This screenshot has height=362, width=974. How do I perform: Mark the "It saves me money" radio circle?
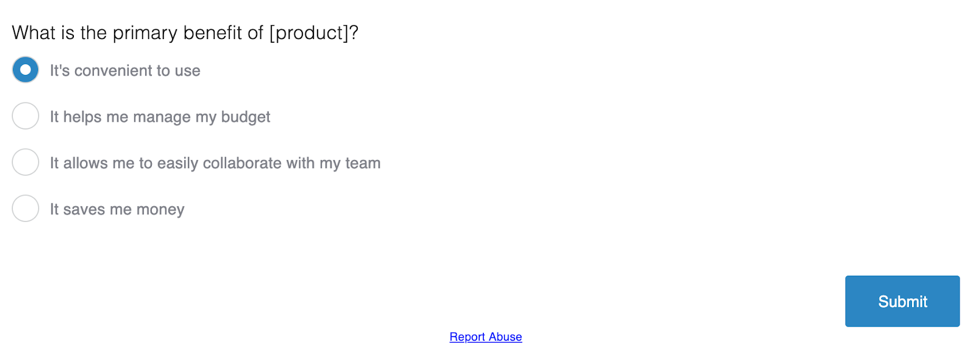[25, 209]
